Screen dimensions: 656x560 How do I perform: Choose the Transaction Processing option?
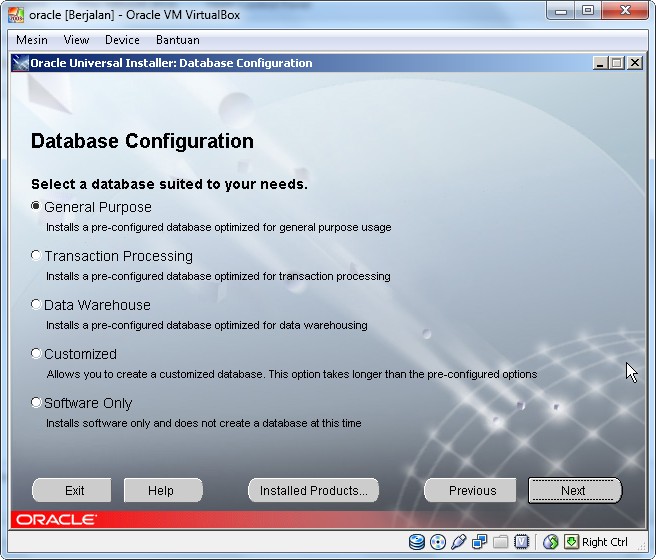pyautogui.click(x=36, y=256)
